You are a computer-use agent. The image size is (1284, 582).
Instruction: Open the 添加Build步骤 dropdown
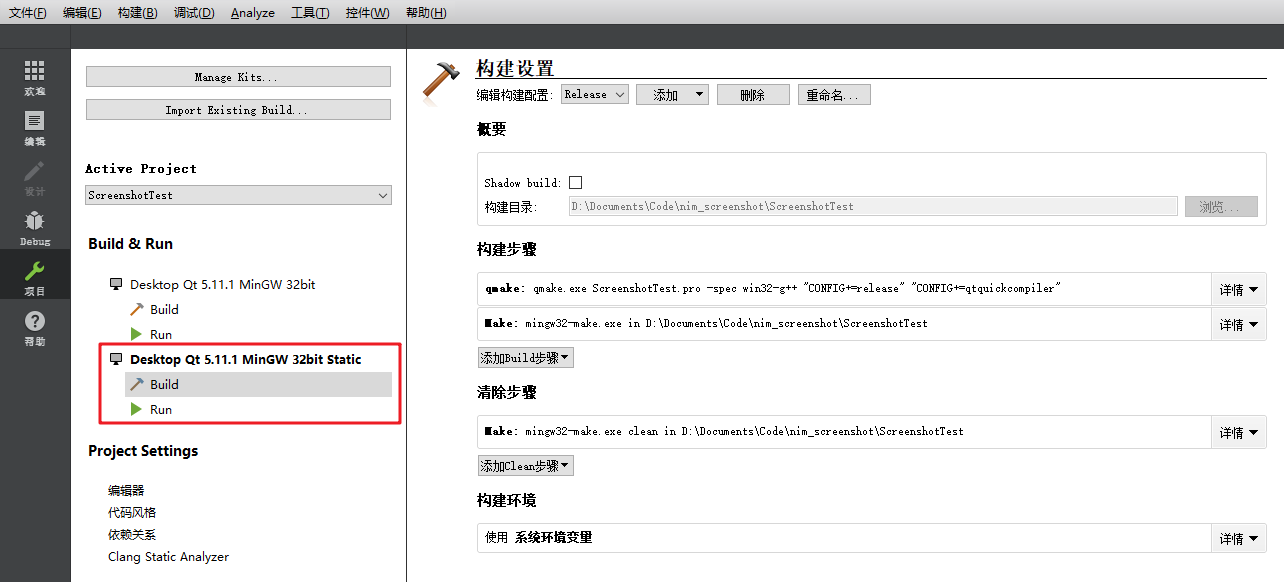526,358
